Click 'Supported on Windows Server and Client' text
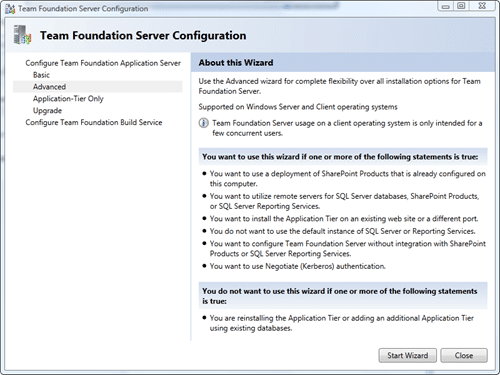Image resolution: width=500 pixels, height=375 pixels. (x=298, y=107)
